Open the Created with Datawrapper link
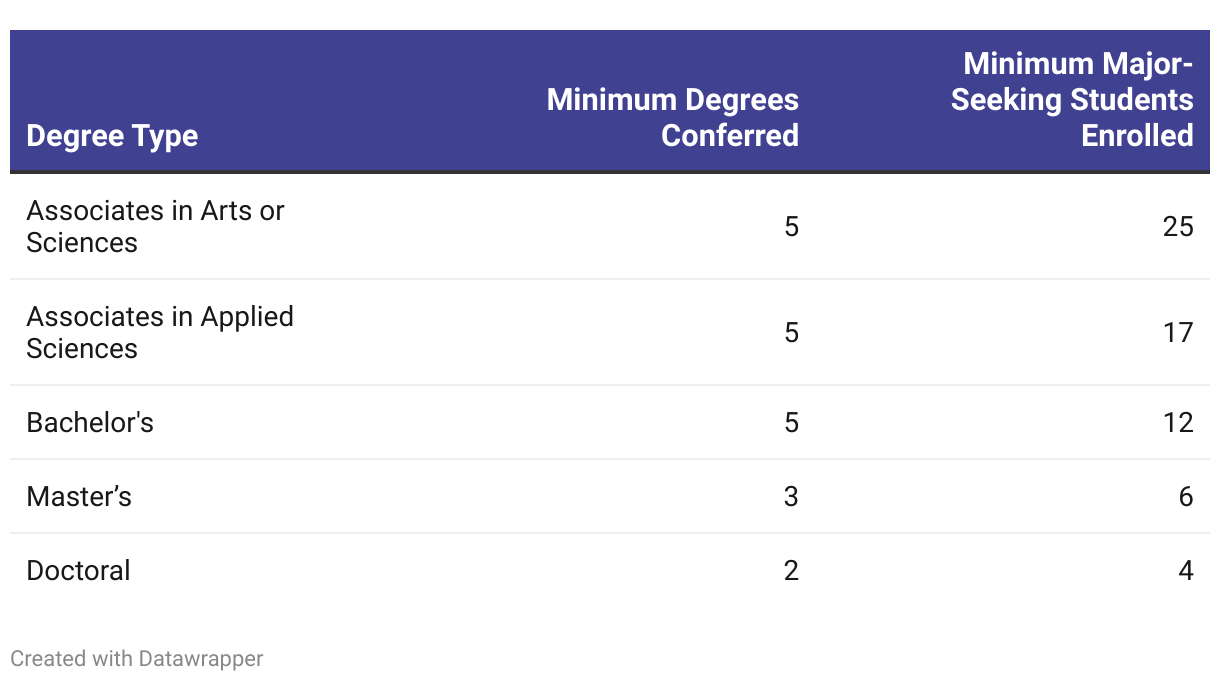 click(137, 658)
